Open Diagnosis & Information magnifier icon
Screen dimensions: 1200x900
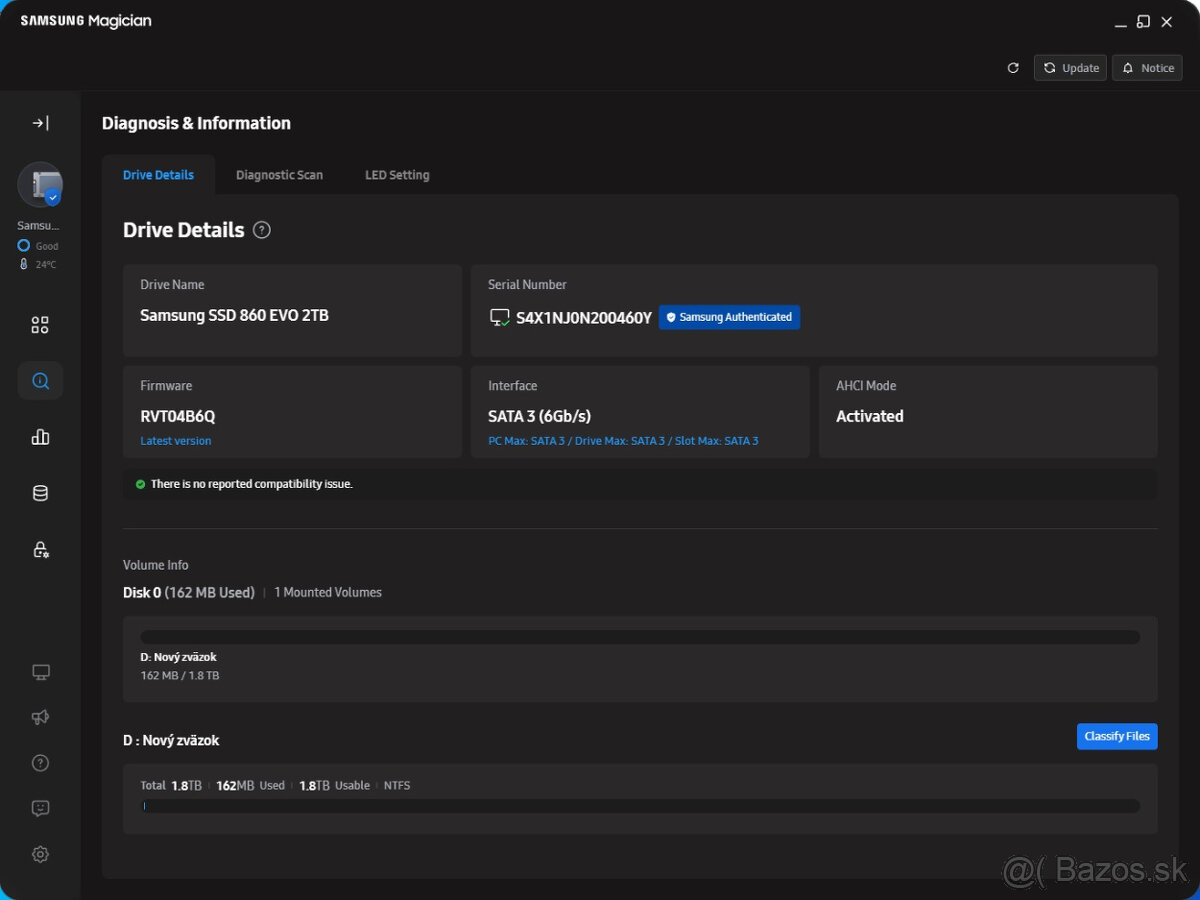pyautogui.click(x=40, y=381)
